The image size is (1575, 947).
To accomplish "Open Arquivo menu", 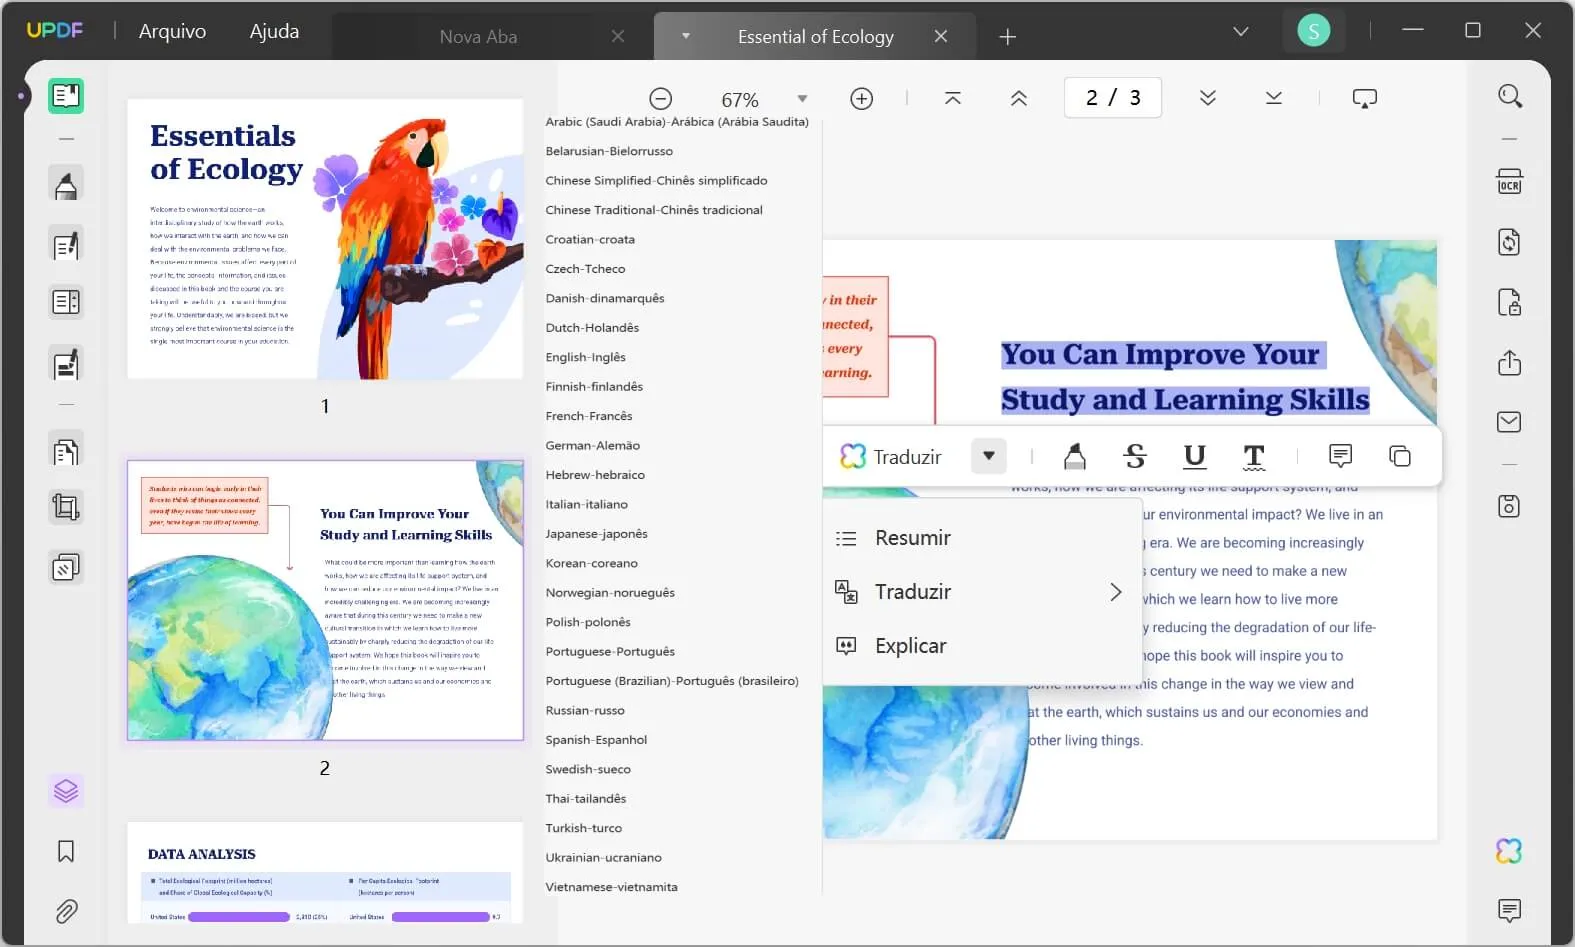I will point(172,31).
